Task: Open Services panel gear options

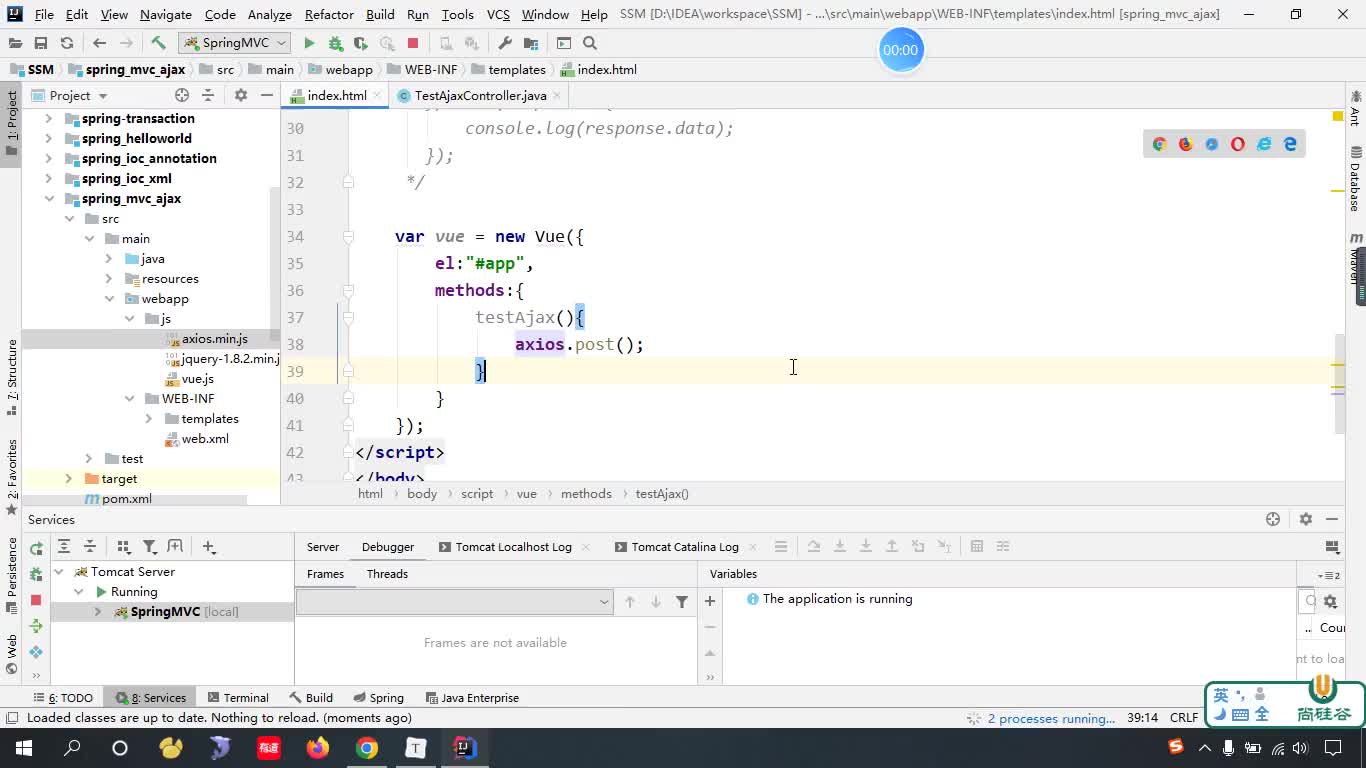Action: pos(1305,519)
